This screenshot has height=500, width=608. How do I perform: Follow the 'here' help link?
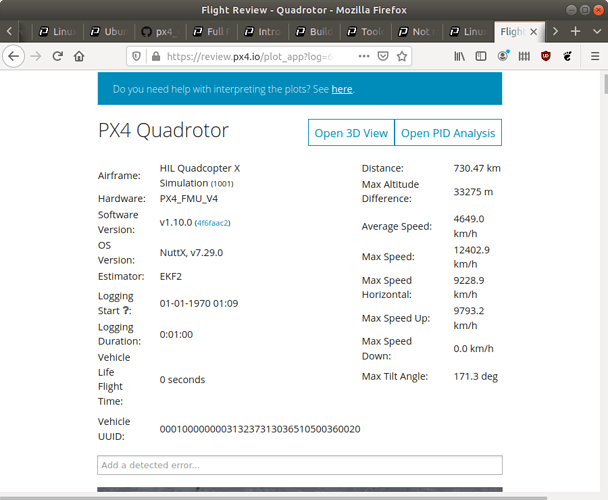coord(342,89)
